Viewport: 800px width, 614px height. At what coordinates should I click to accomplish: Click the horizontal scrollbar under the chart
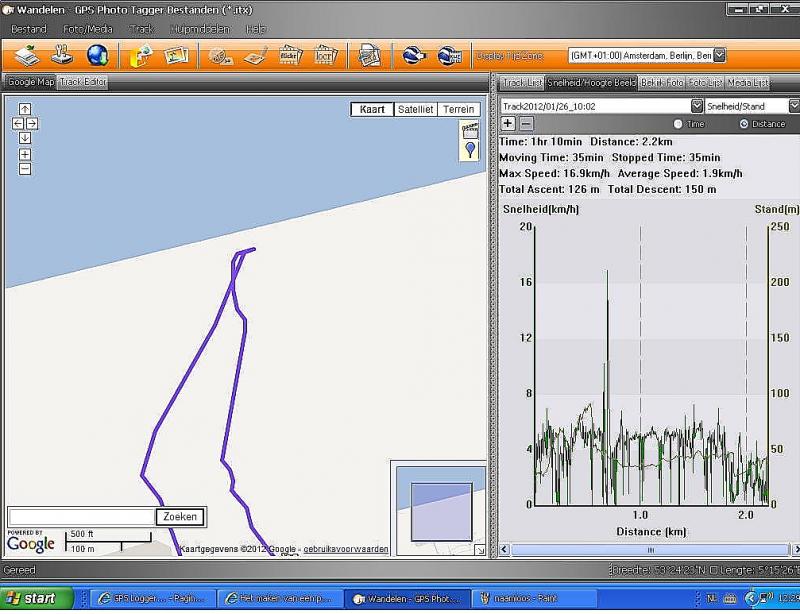650,550
